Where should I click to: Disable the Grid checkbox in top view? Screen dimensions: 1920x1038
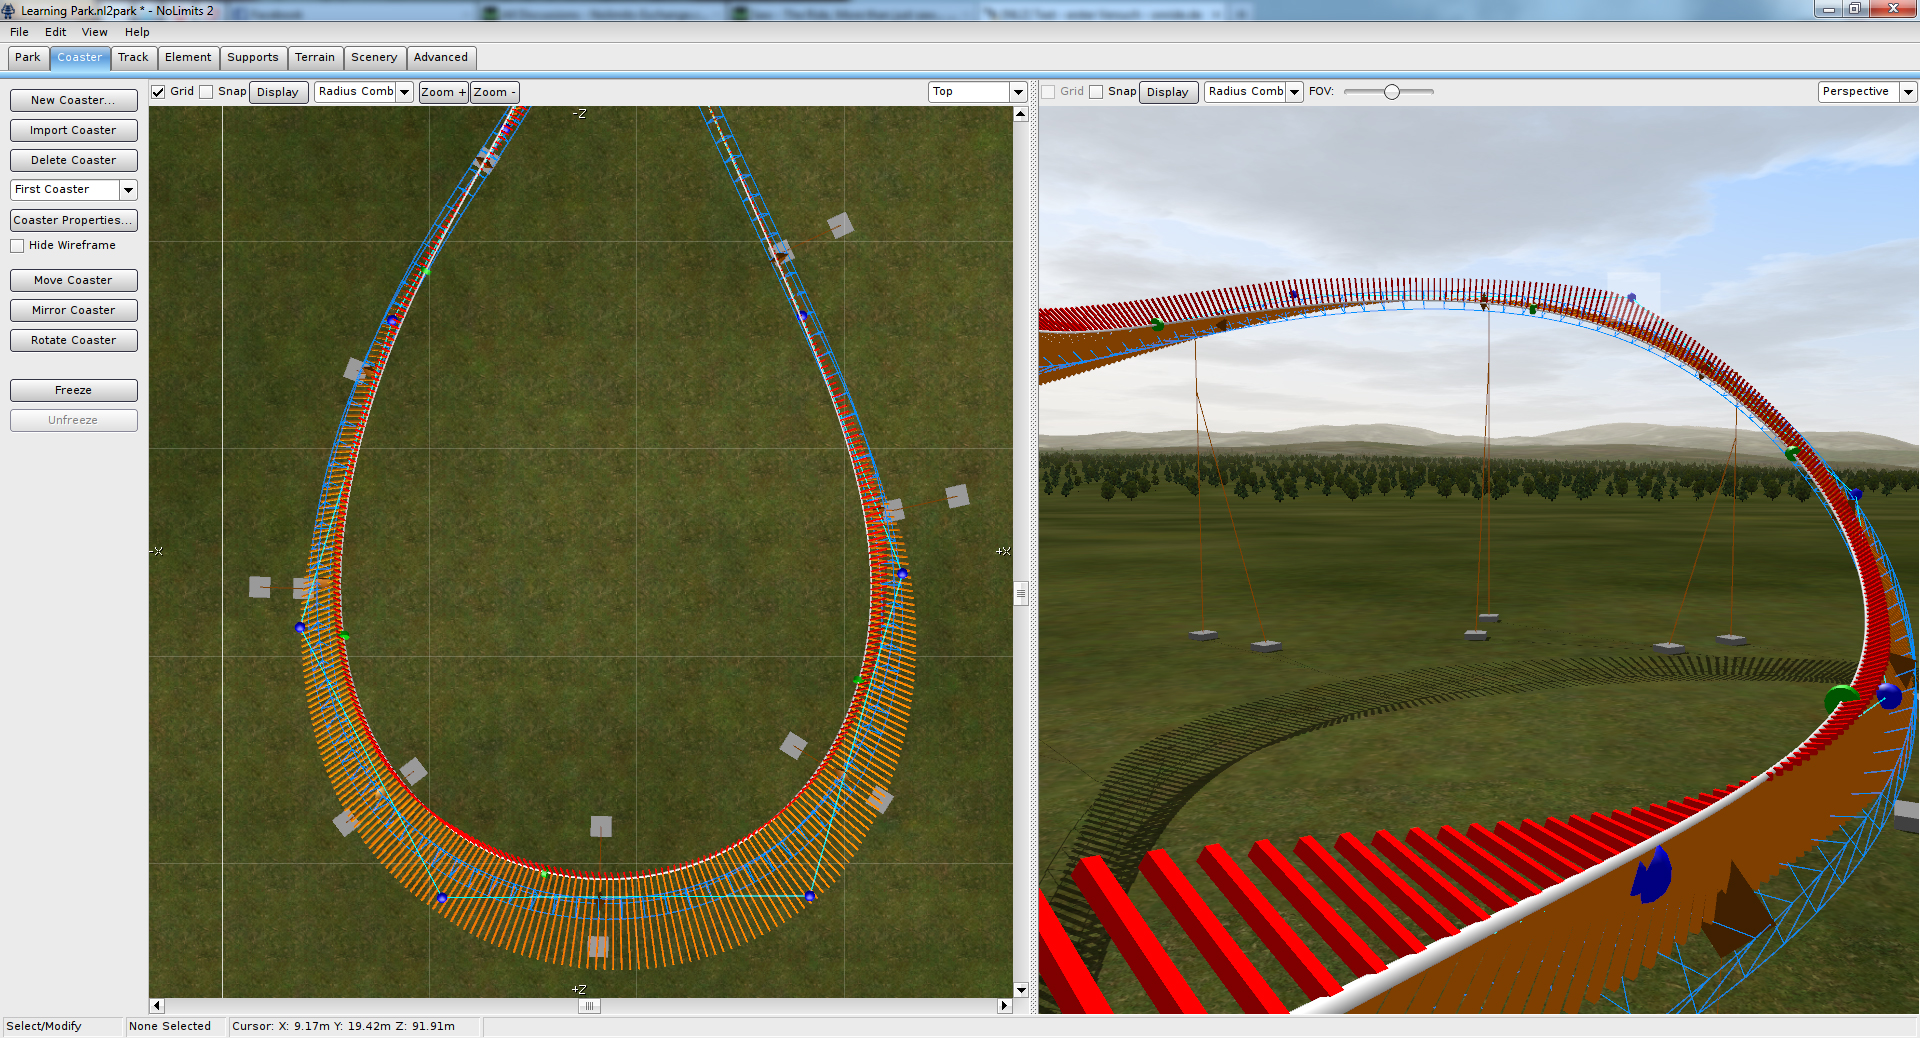tap(158, 92)
